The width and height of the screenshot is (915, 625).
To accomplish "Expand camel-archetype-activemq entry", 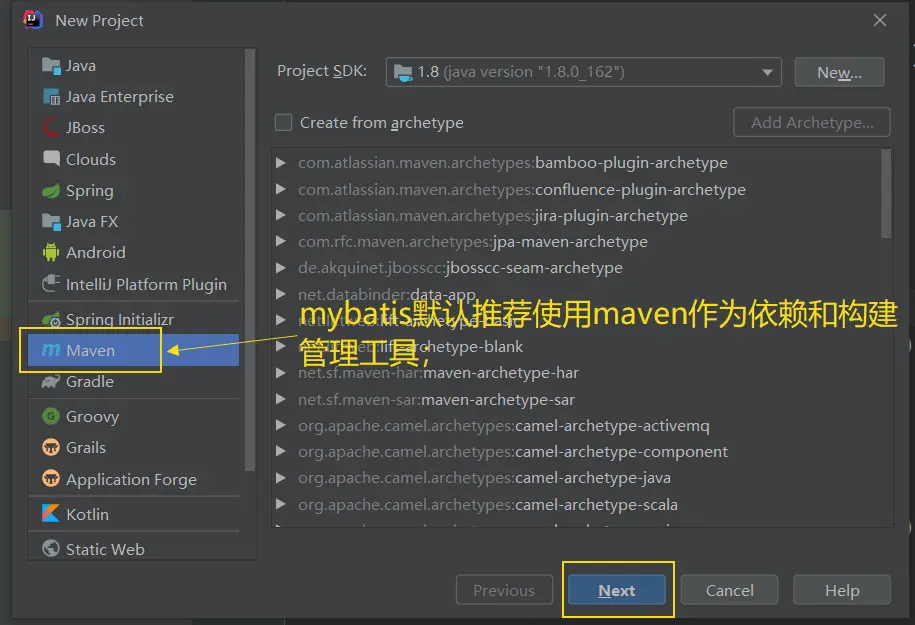I will coord(281,425).
